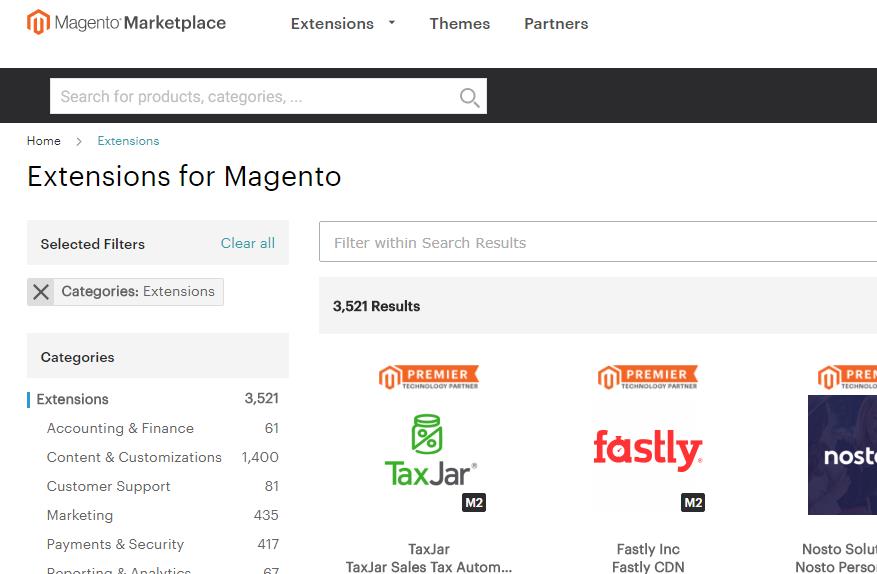This screenshot has height=574, width=877.
Task: Open the Partners menu item
Action: coord(556,23)
